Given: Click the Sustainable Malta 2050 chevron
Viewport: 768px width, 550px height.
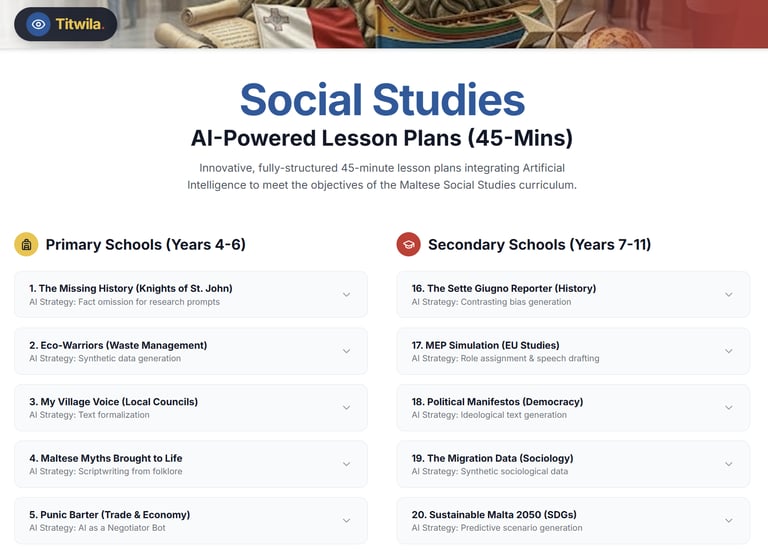Looking at the screenshot, I should point(728,520).
